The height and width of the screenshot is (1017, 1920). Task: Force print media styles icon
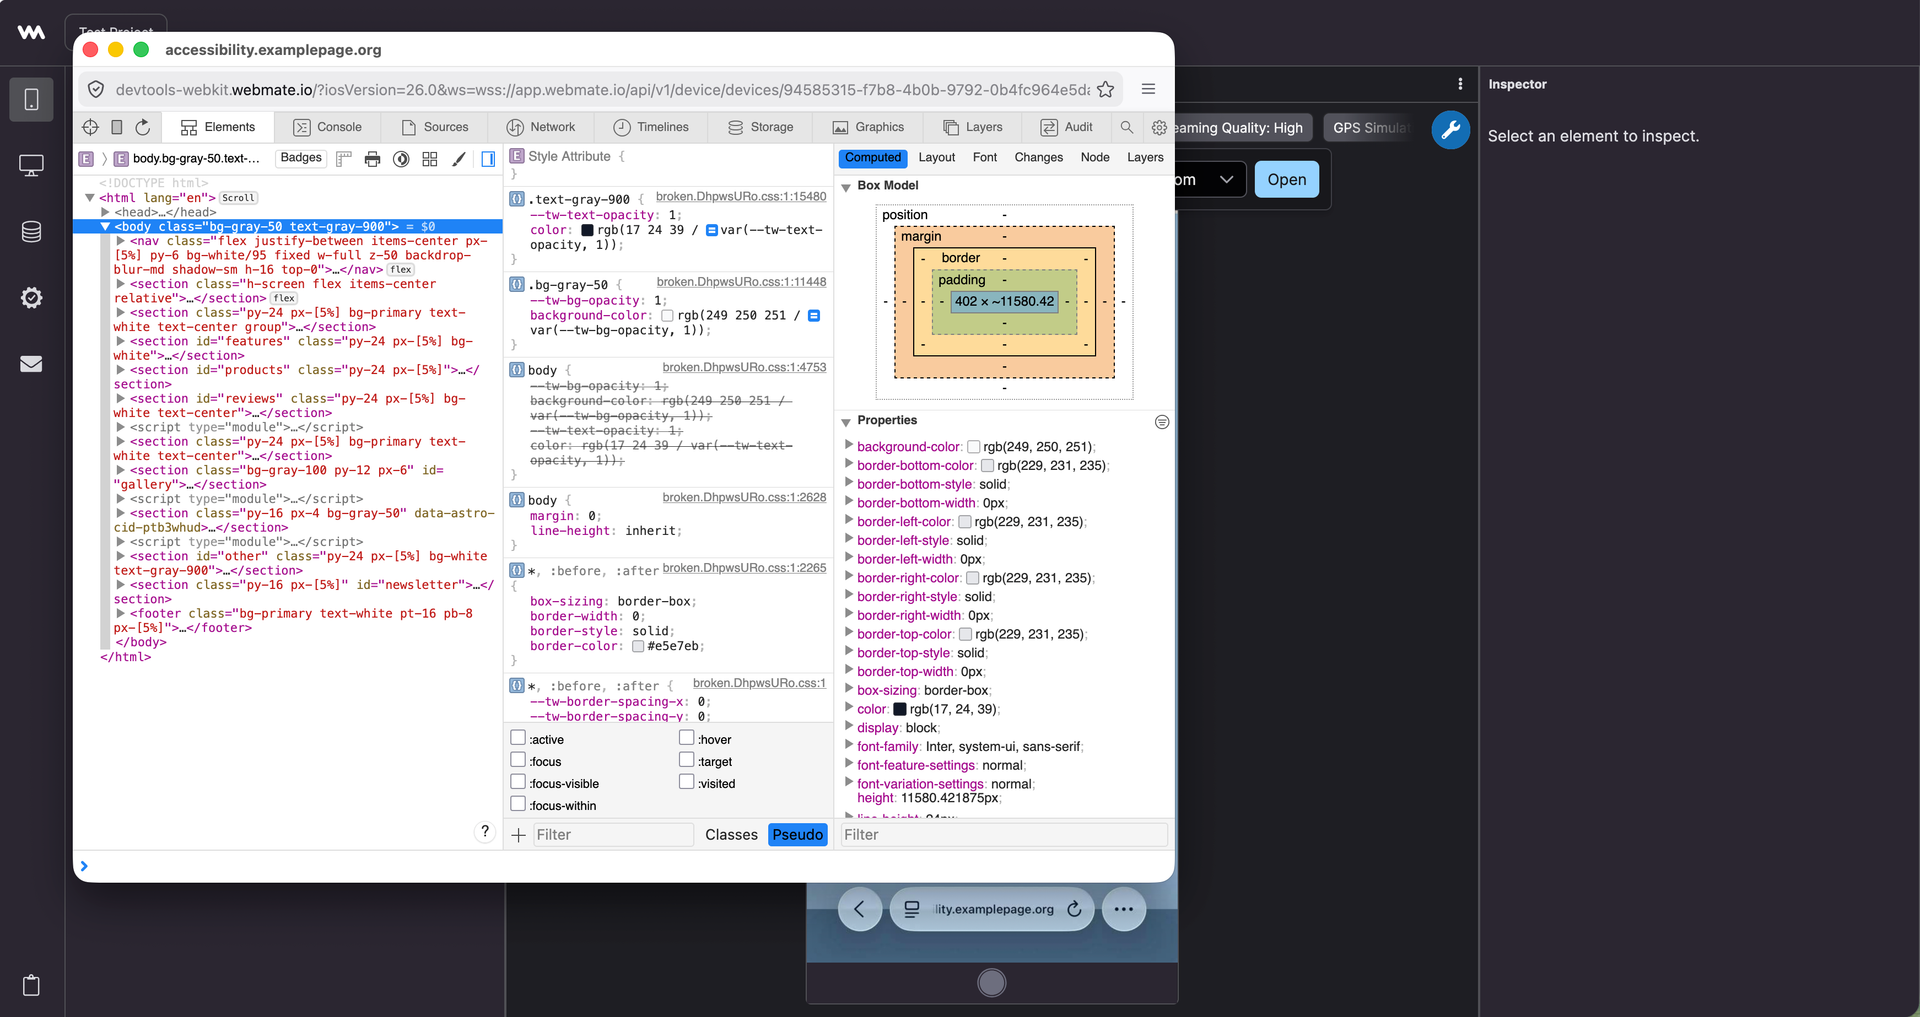click(372, 158)
